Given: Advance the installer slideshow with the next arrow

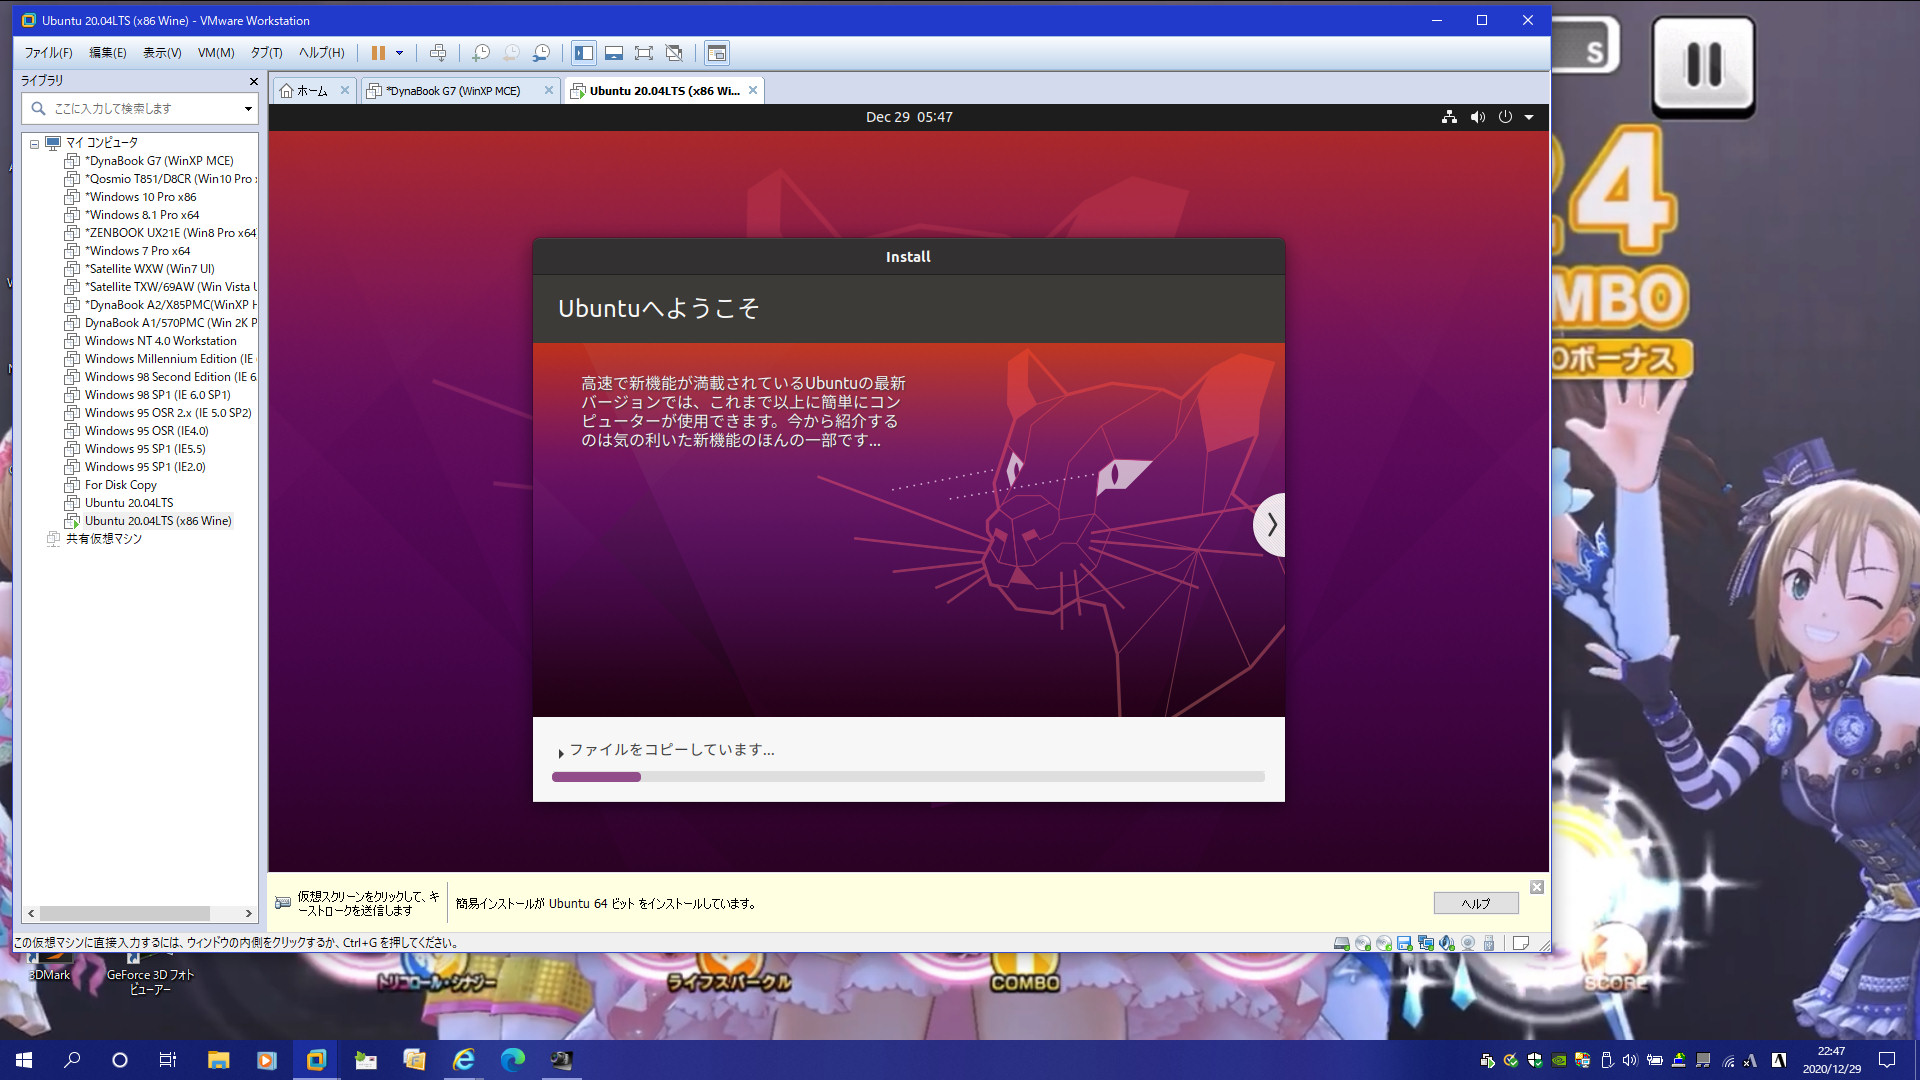Looking at the screenshot, I should (1270, 524).
